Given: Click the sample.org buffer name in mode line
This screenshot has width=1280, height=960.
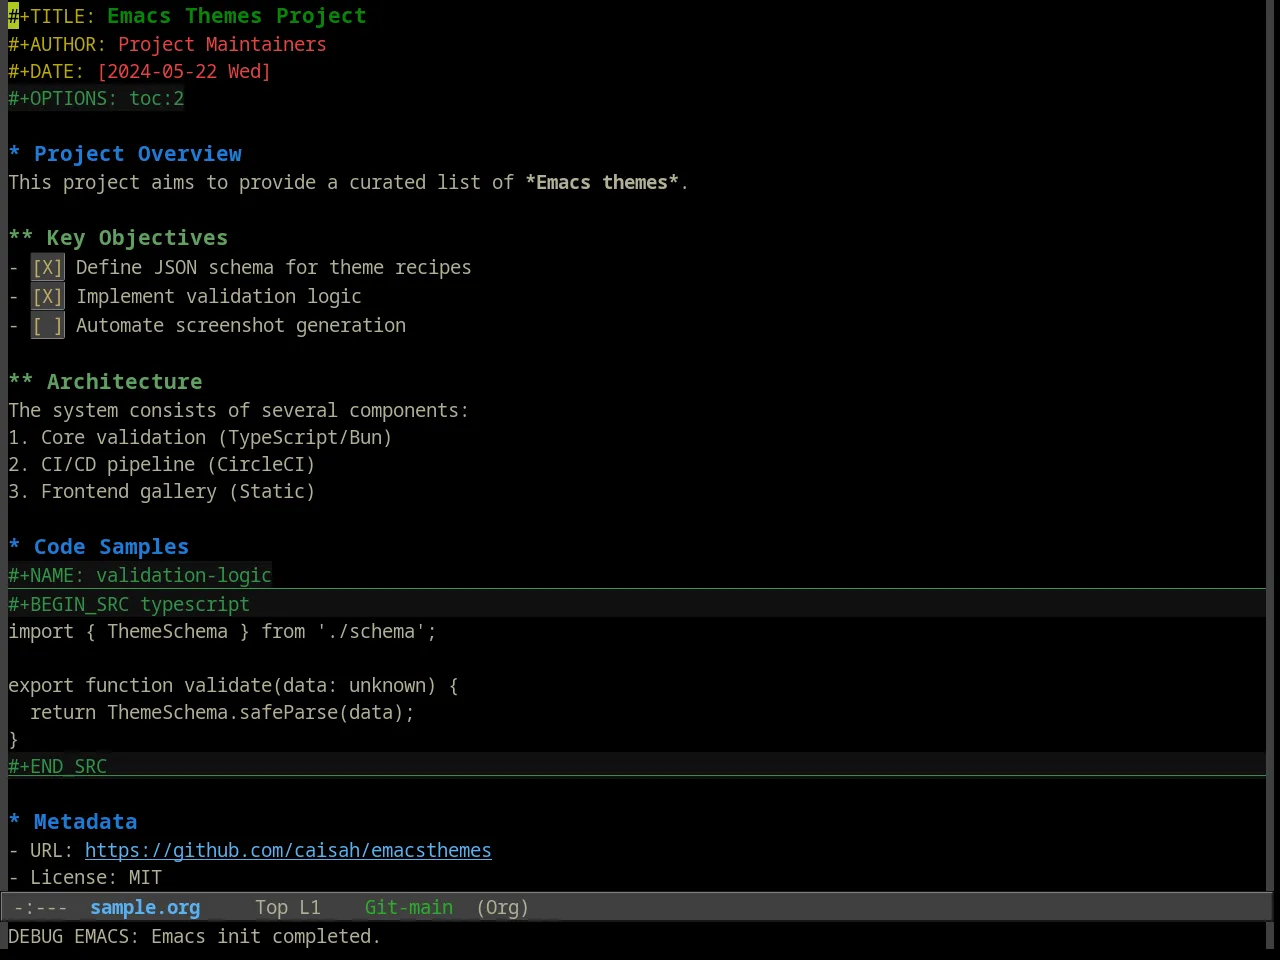Looking at the screenshot, I should tap(145, 908).
